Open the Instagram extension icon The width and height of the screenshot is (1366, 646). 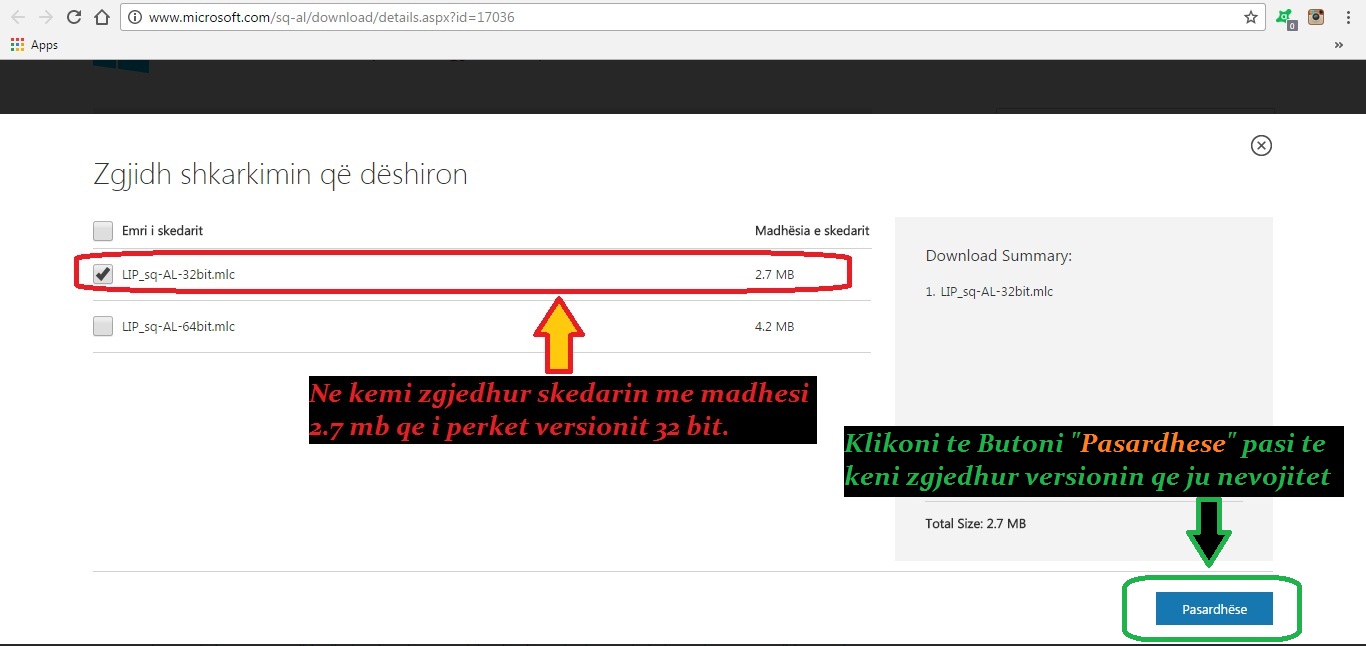(x=1316, y=17)
